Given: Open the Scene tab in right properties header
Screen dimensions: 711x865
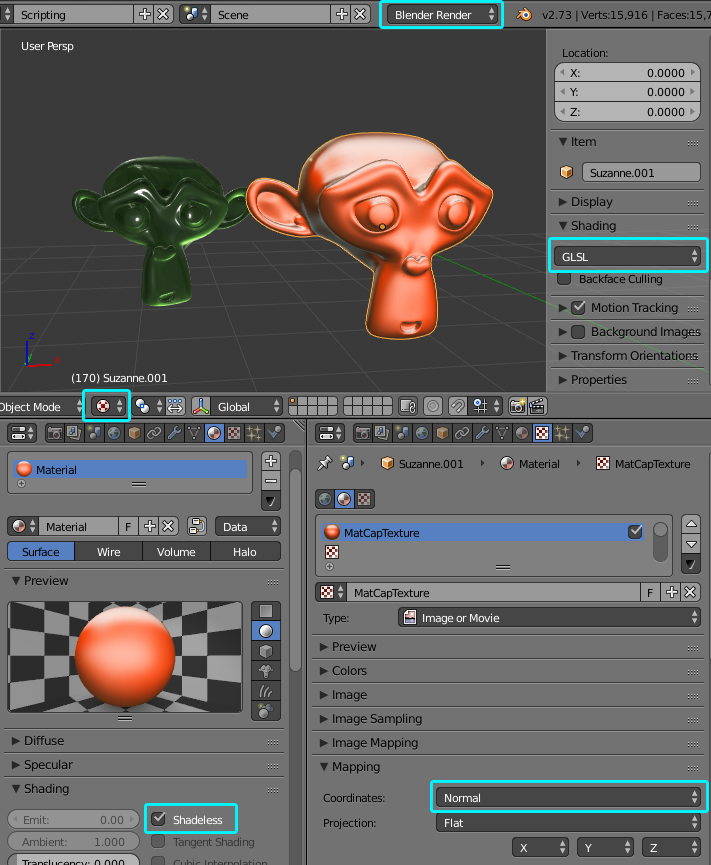Looking at the screenshot, I should coord(402,433).
